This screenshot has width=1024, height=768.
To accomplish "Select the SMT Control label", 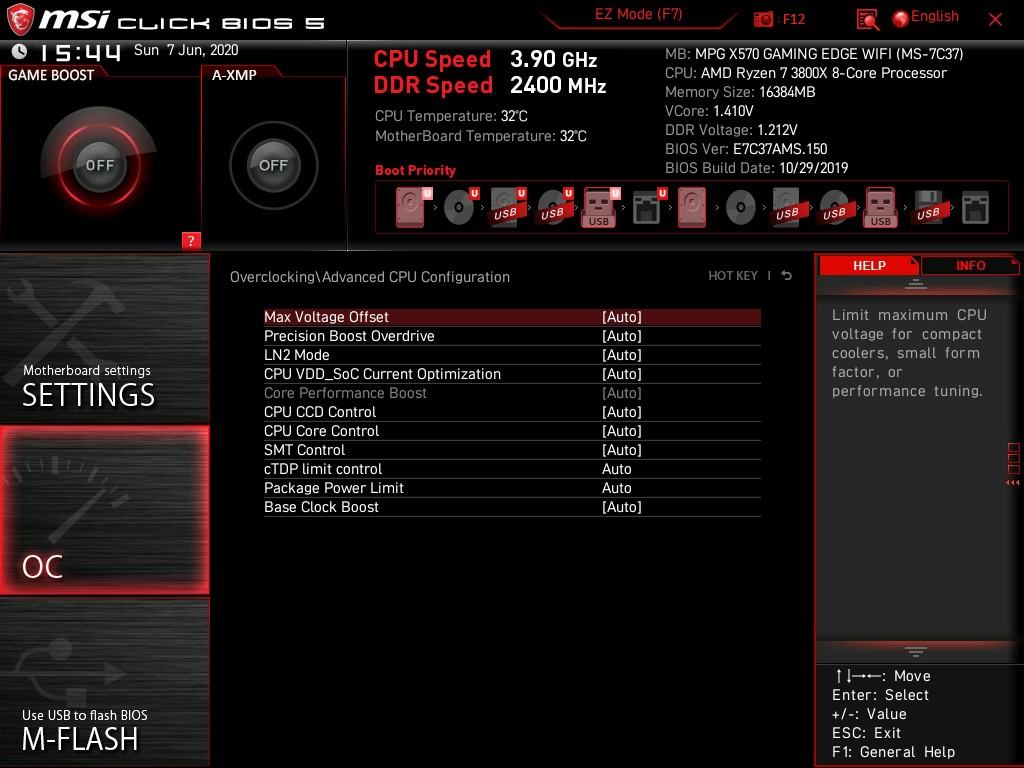I will click(x=304, y=449).
